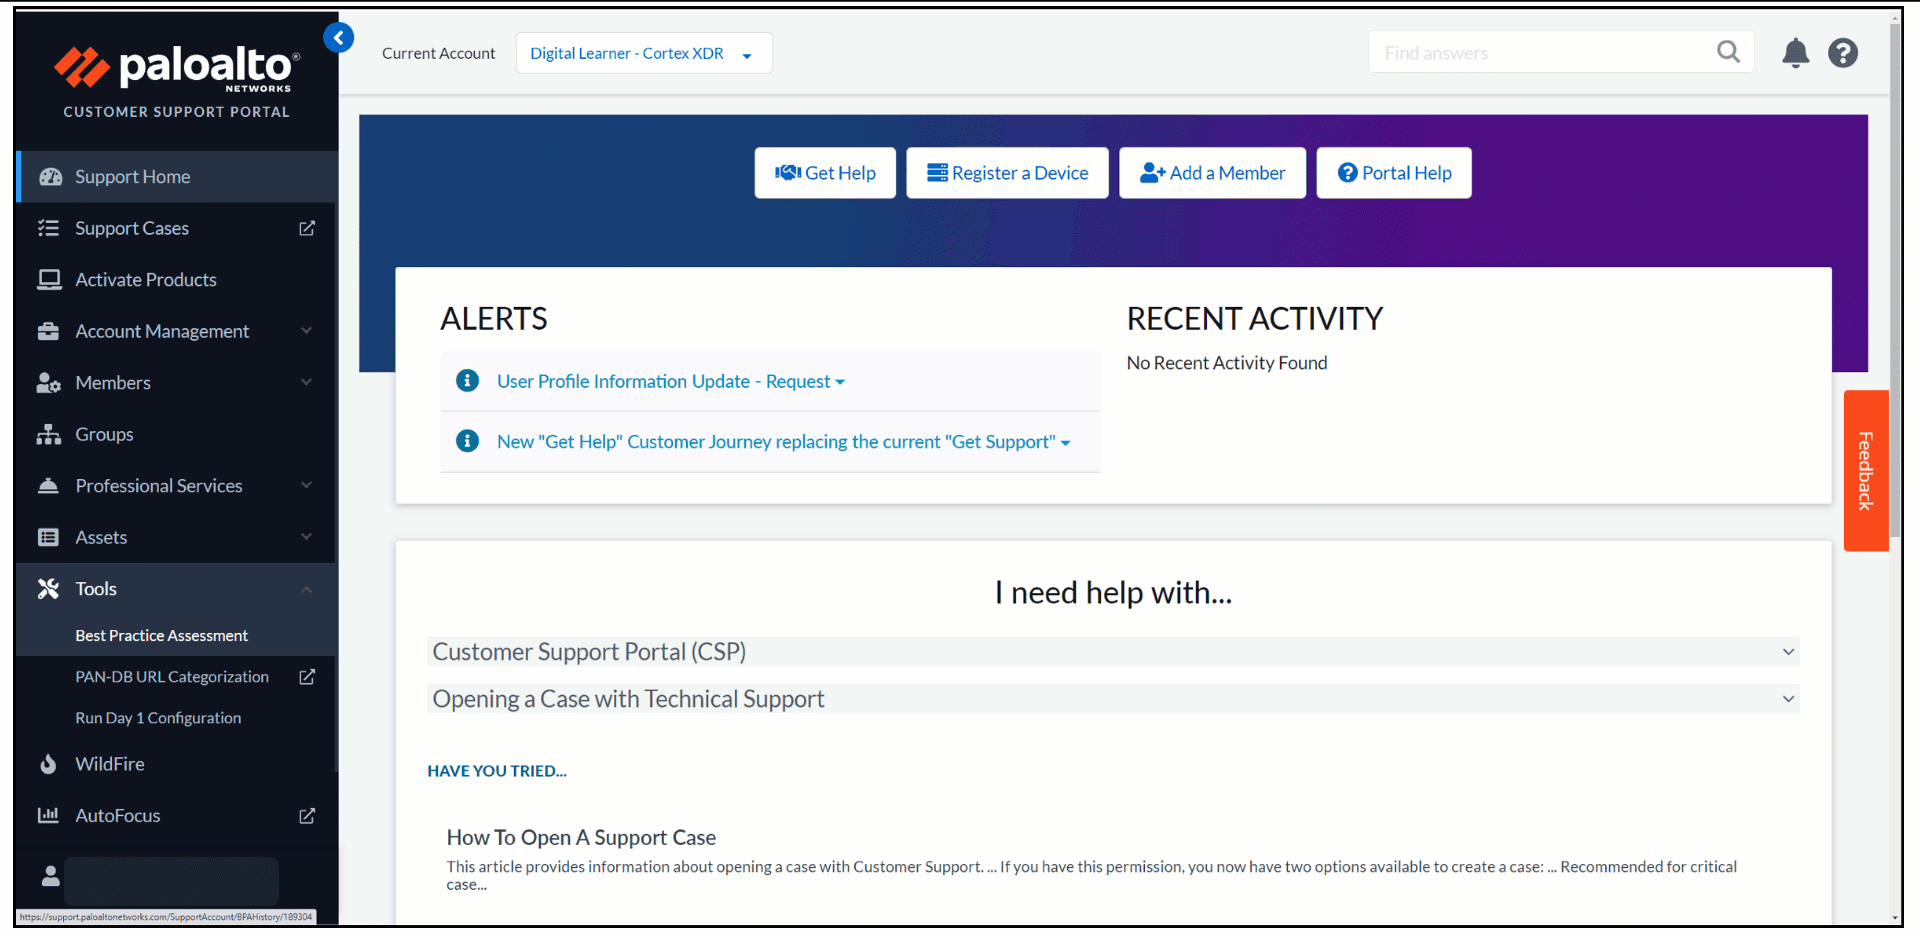The width and height of the screenshot is (1920, 932).
Task: Expand the Members submenu chevron
Action: [307, 382]
